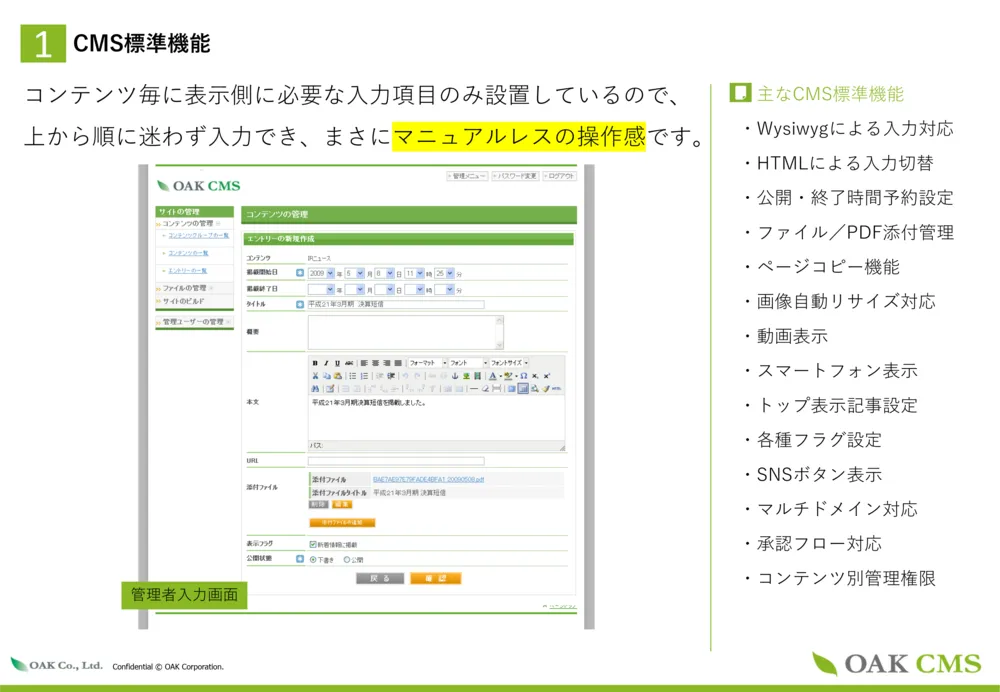This screenshot has width=1000, height=692.
Task: Open the start year 2009 dropdown
Action: [x=323, y=272]
